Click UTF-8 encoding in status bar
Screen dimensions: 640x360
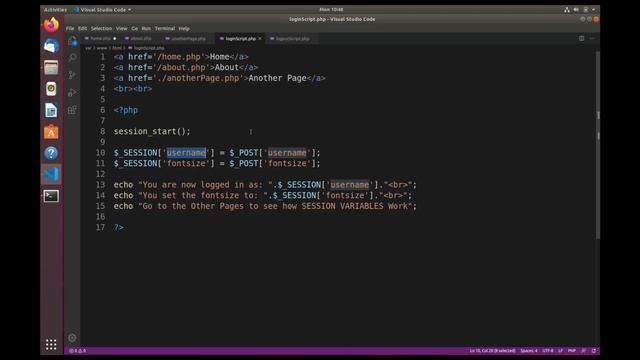pyautogui.click(x=548, y=351)
